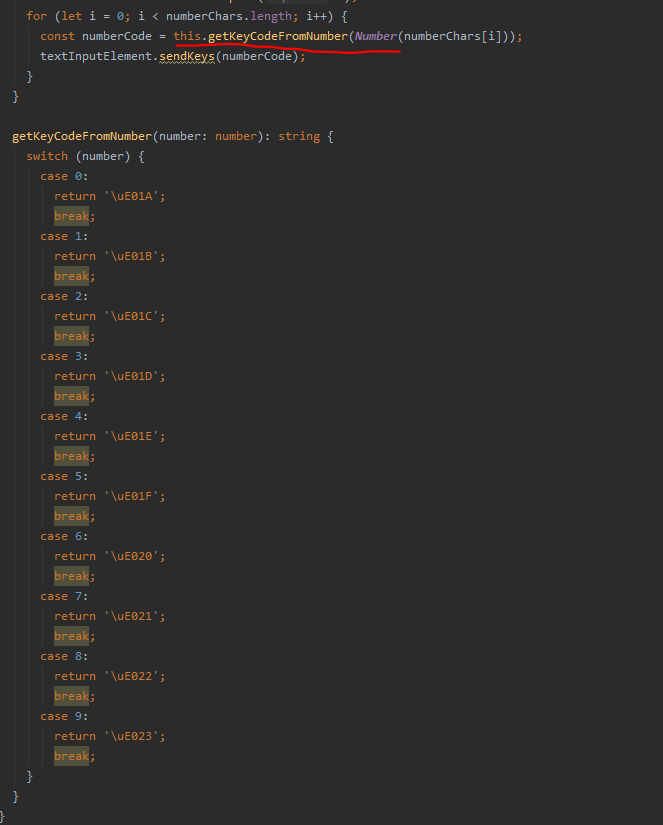Click the numberChars.length expression

[x=229, y=16]
